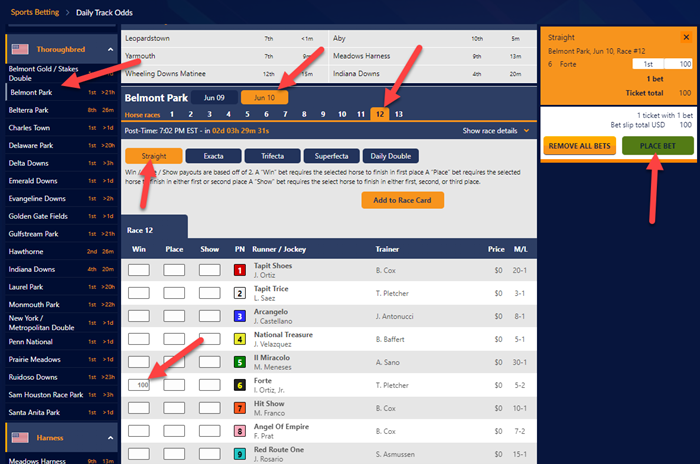Switch to race 13 tab
Image resolution: width=700 pixels, height=464 pixels.
399,114
